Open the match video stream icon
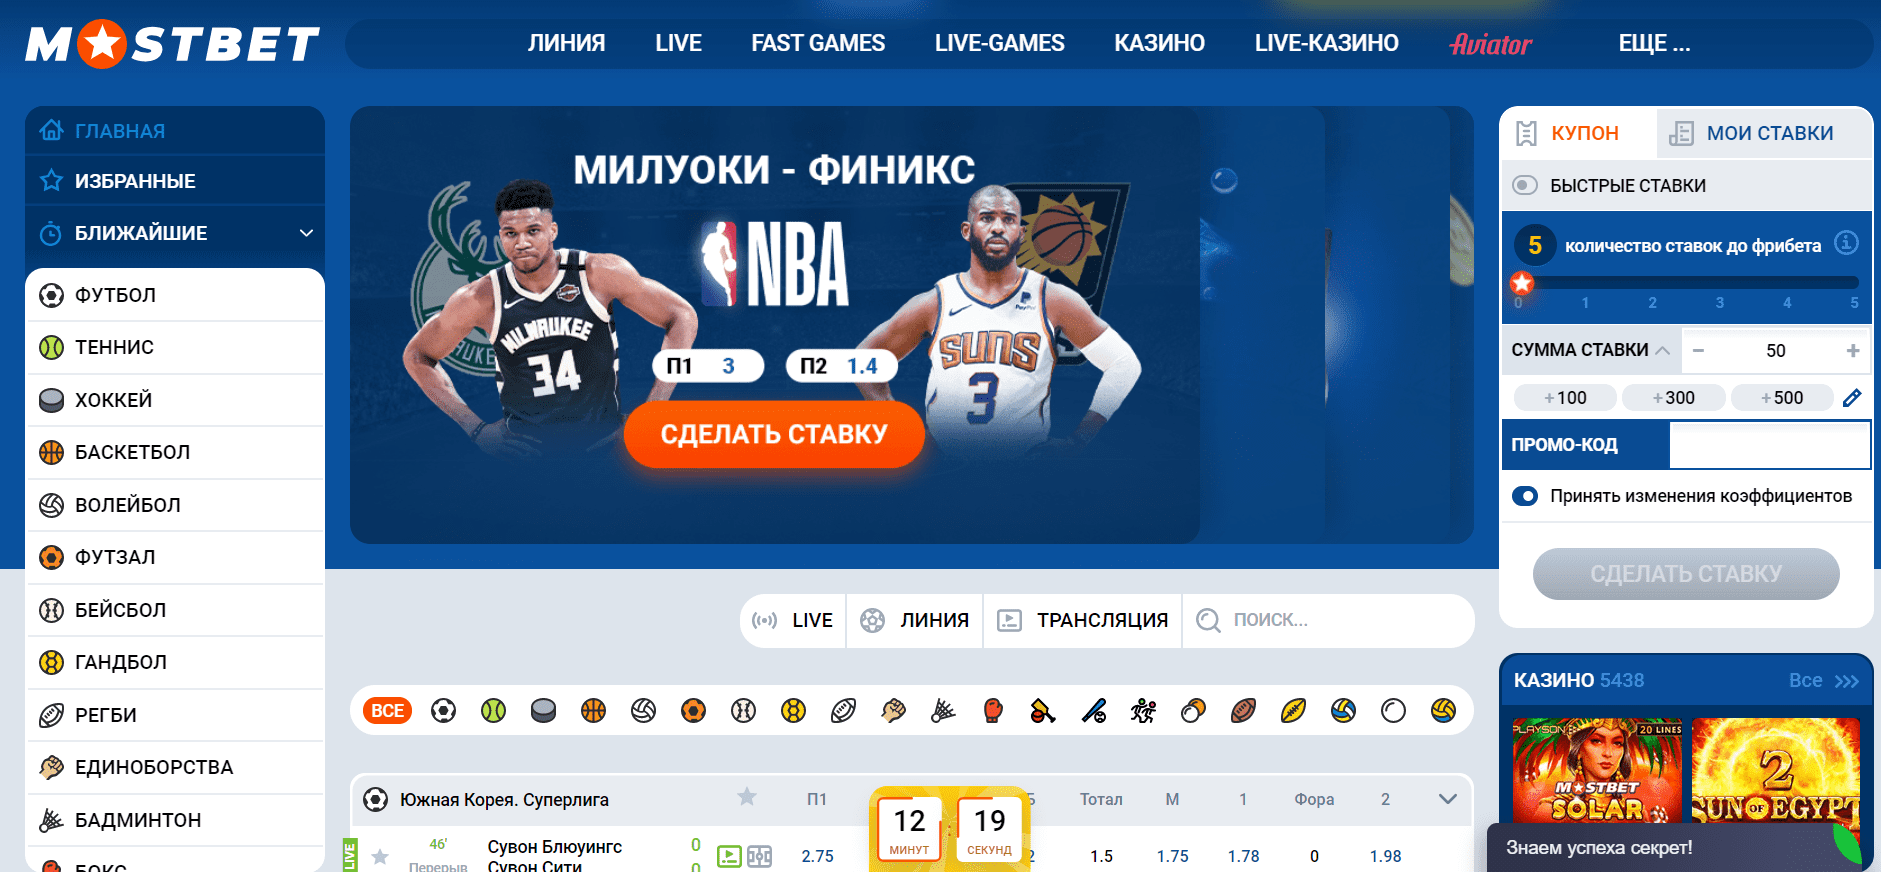 (x=729, y=856)
